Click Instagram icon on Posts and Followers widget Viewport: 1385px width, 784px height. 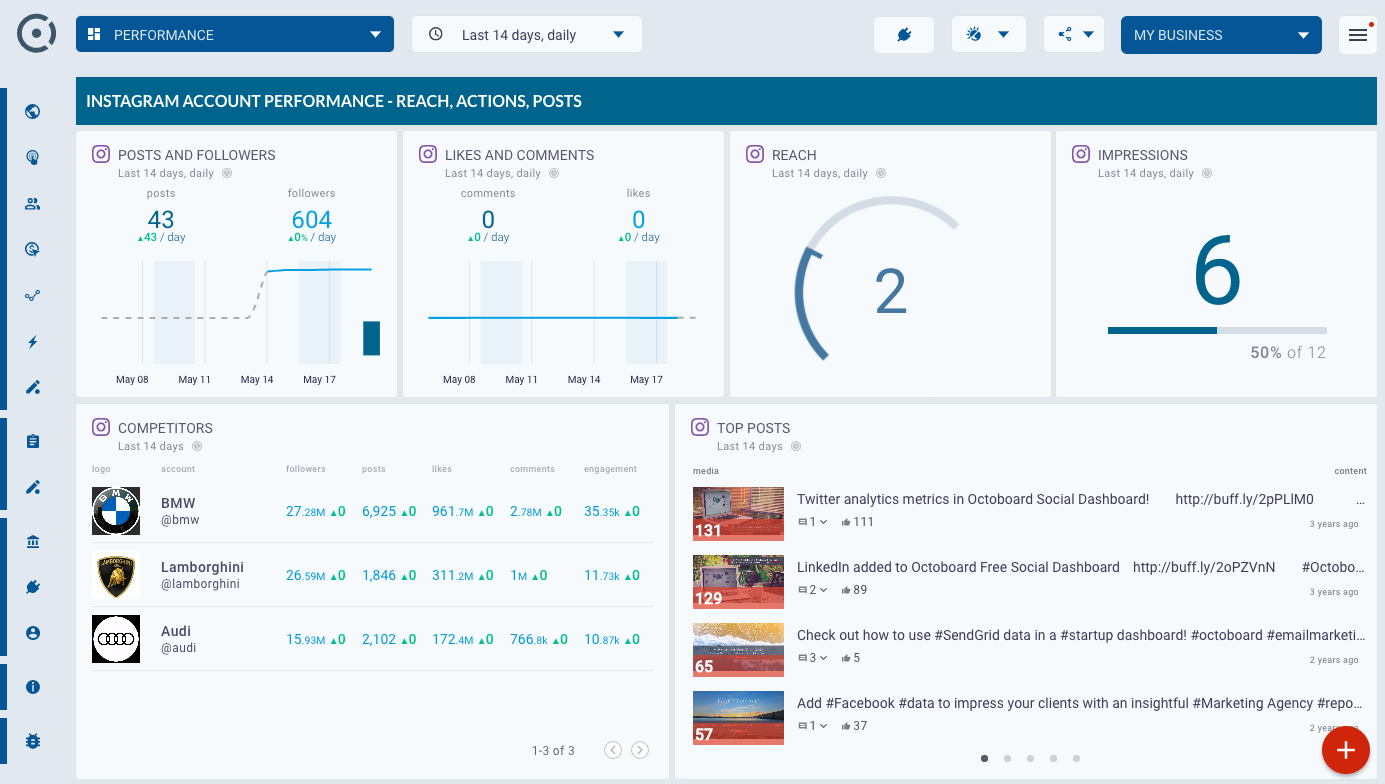(x=101, y=154)
